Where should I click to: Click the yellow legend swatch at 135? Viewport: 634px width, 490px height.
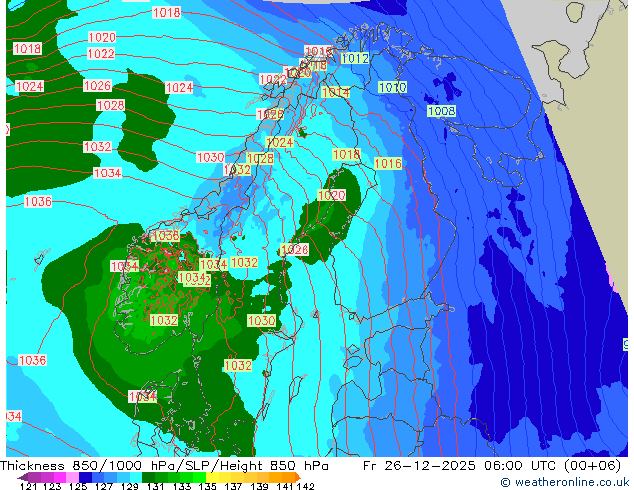pyautogui.click(x=212, y=477)
